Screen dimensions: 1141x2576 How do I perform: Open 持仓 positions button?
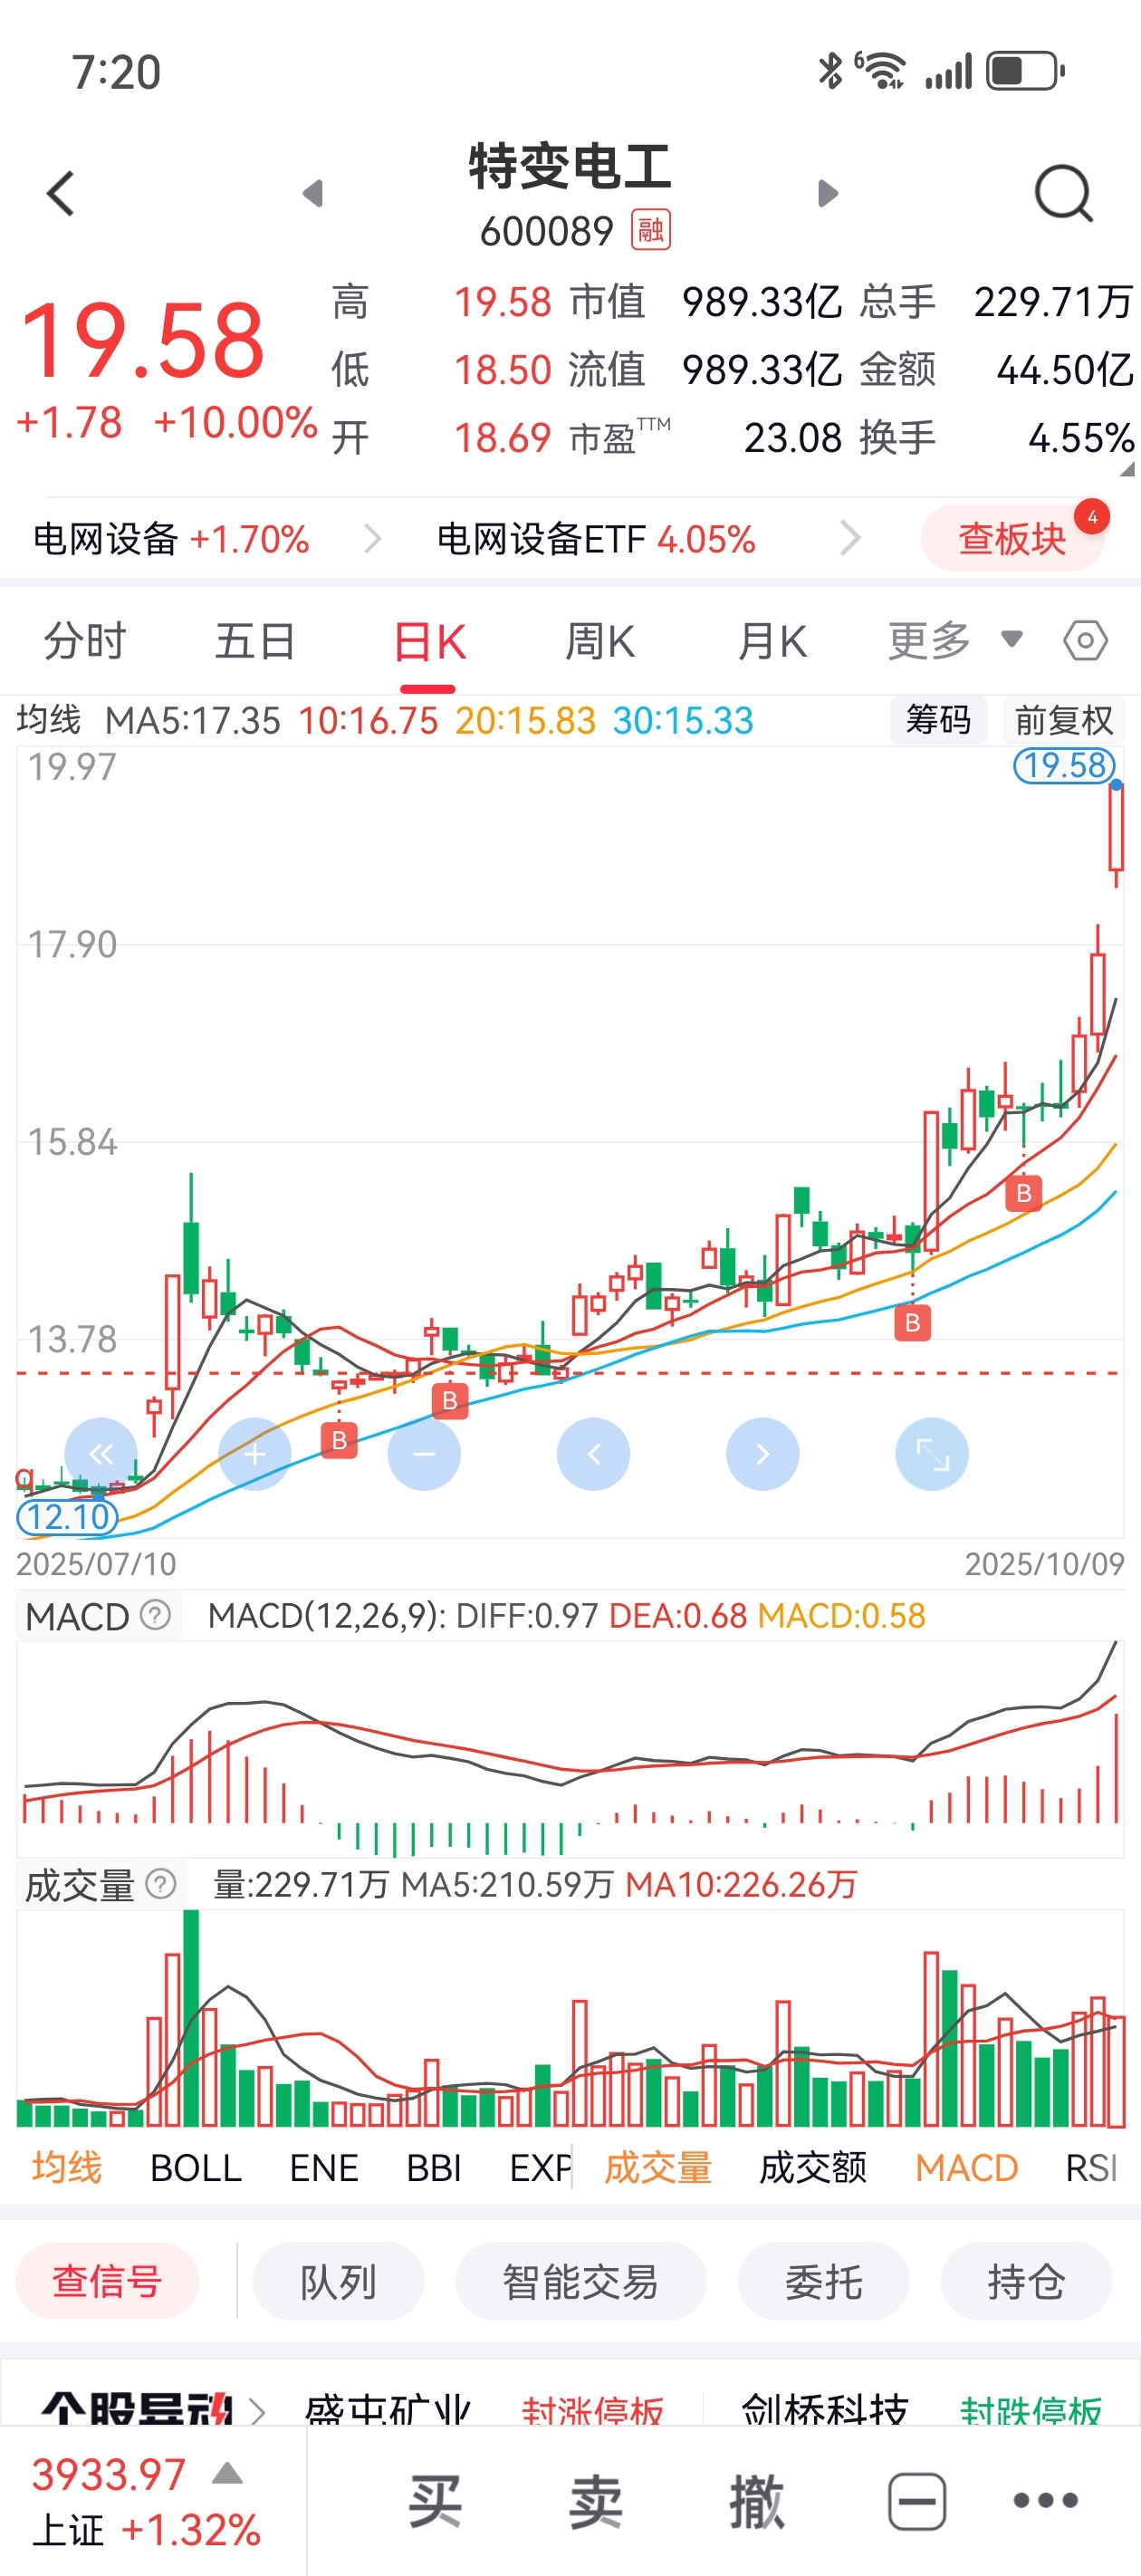point(1026,2281)
